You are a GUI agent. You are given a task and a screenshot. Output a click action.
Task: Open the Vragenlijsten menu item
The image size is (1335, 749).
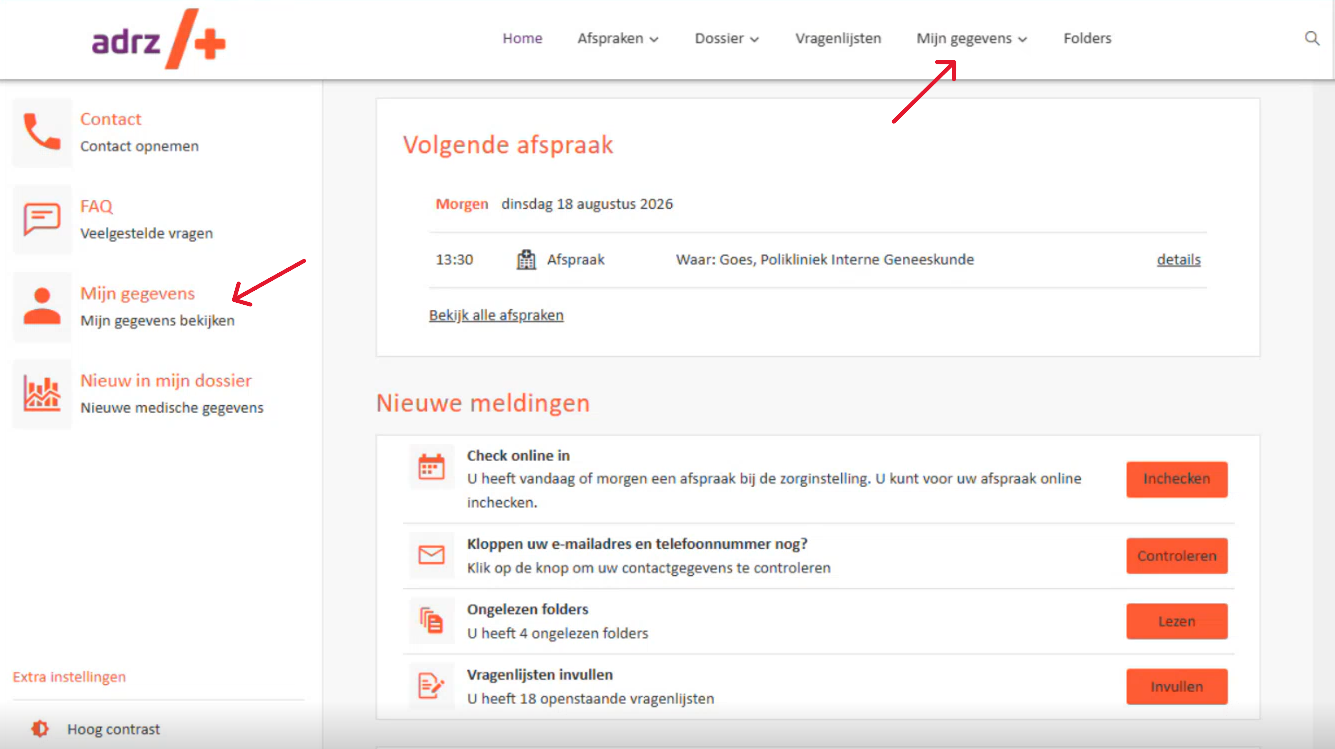pos(838,39)
